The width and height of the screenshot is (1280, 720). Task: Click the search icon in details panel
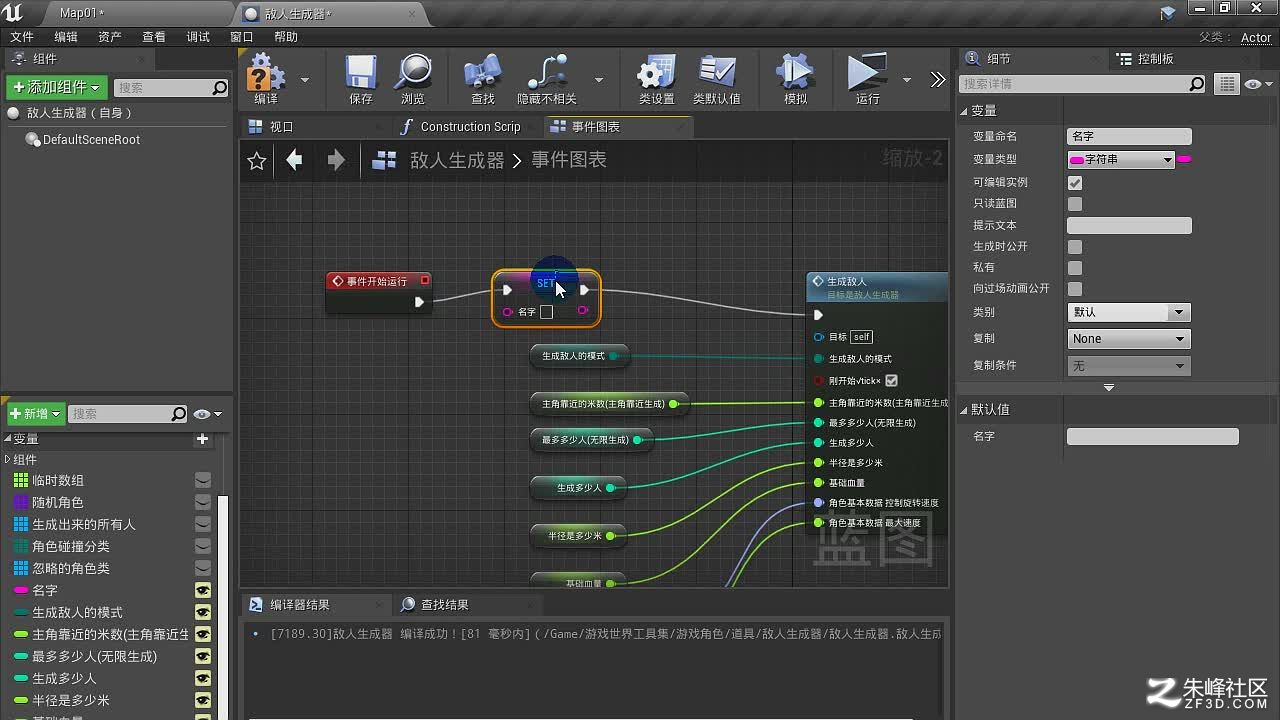coord(1197,84)
